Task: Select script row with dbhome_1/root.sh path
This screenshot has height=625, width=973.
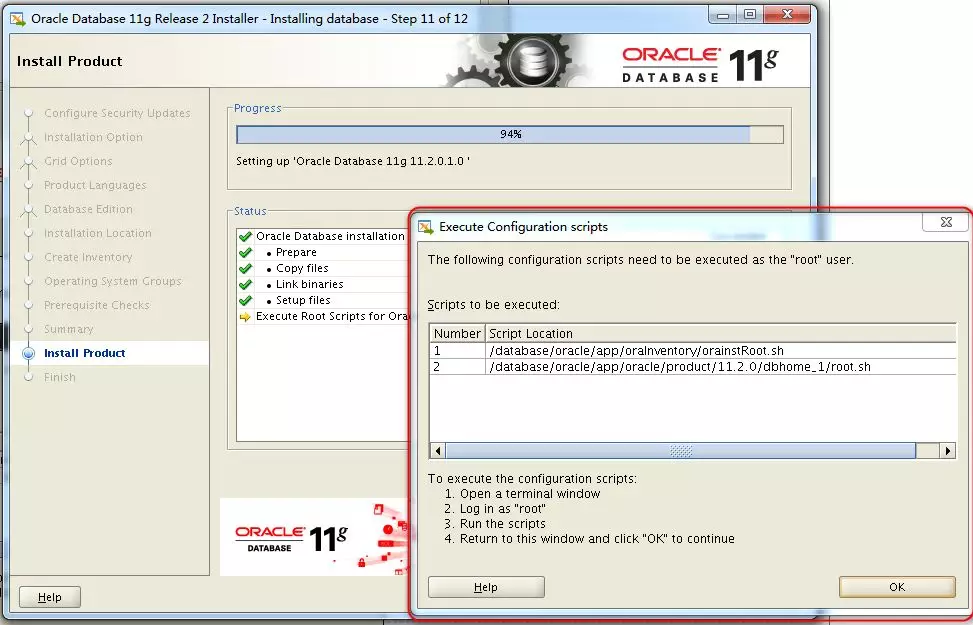Action: [x=693, y=367]
